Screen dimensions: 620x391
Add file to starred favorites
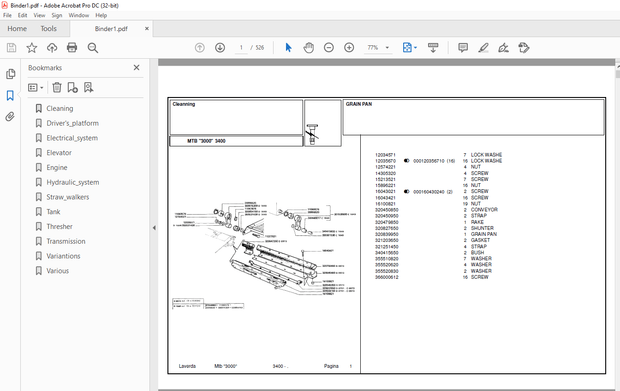32,48
